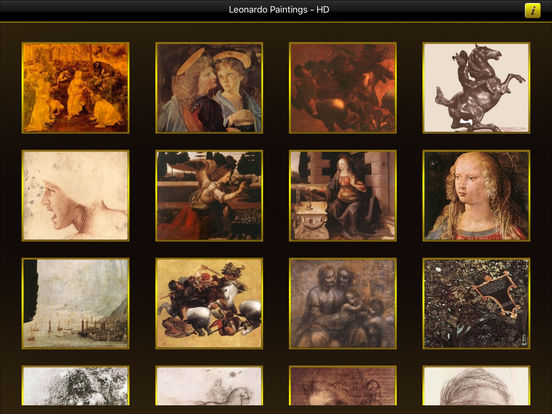The image size is (552, 414).
Task: Select the two haloed angels painting
Action: coord(209,88)
